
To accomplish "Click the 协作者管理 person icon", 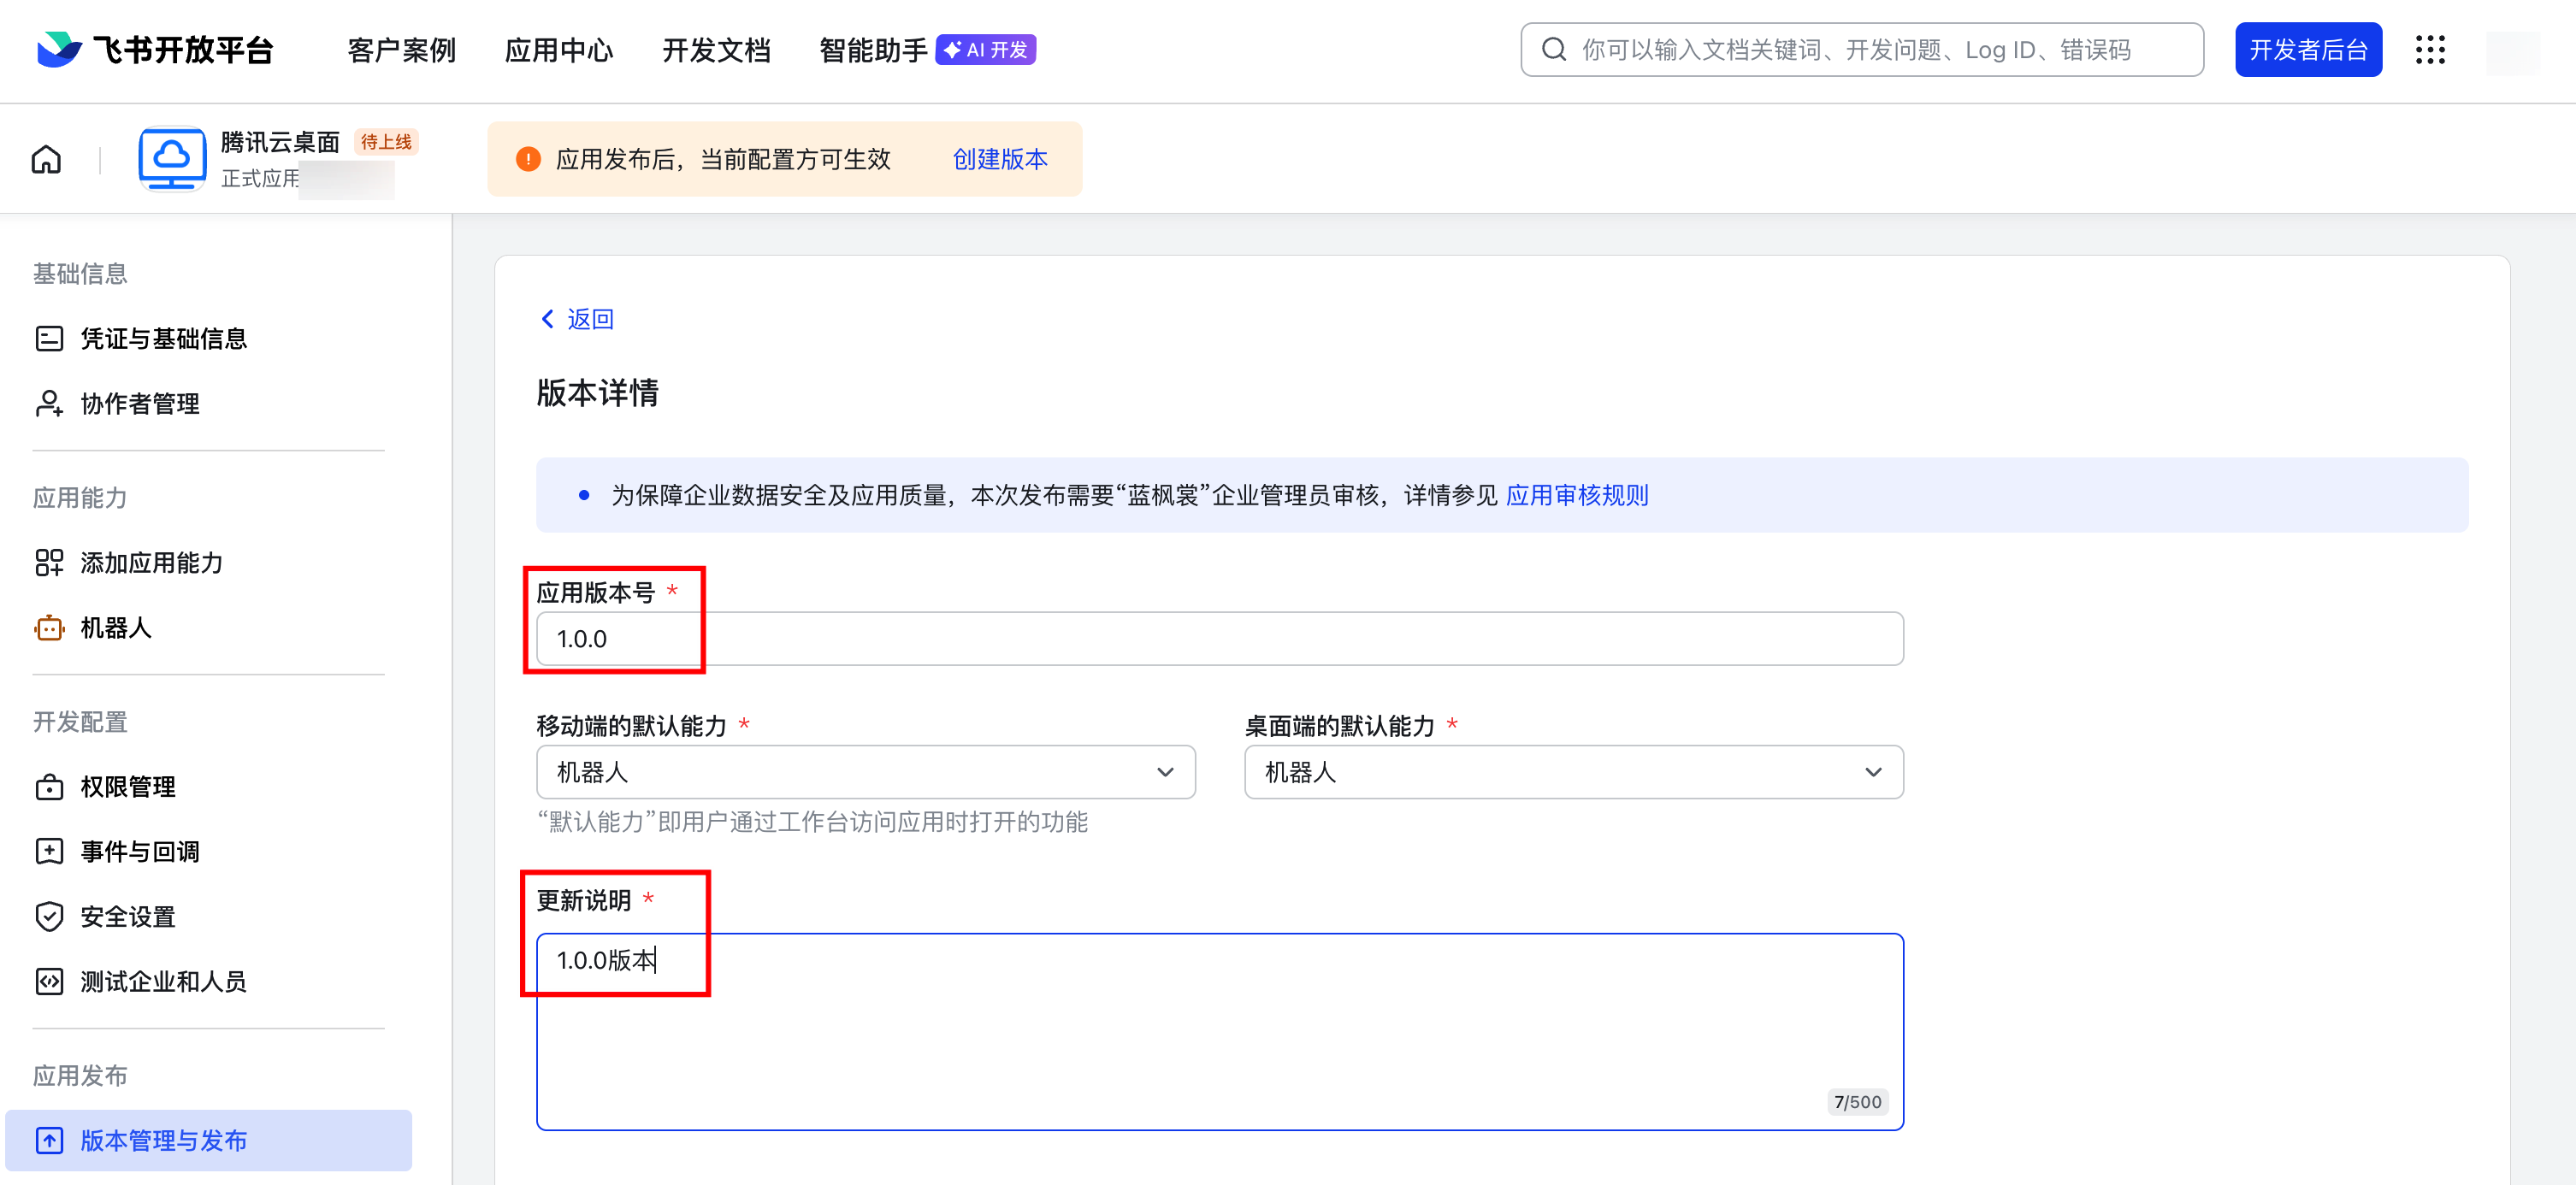I will coord(49,404).
